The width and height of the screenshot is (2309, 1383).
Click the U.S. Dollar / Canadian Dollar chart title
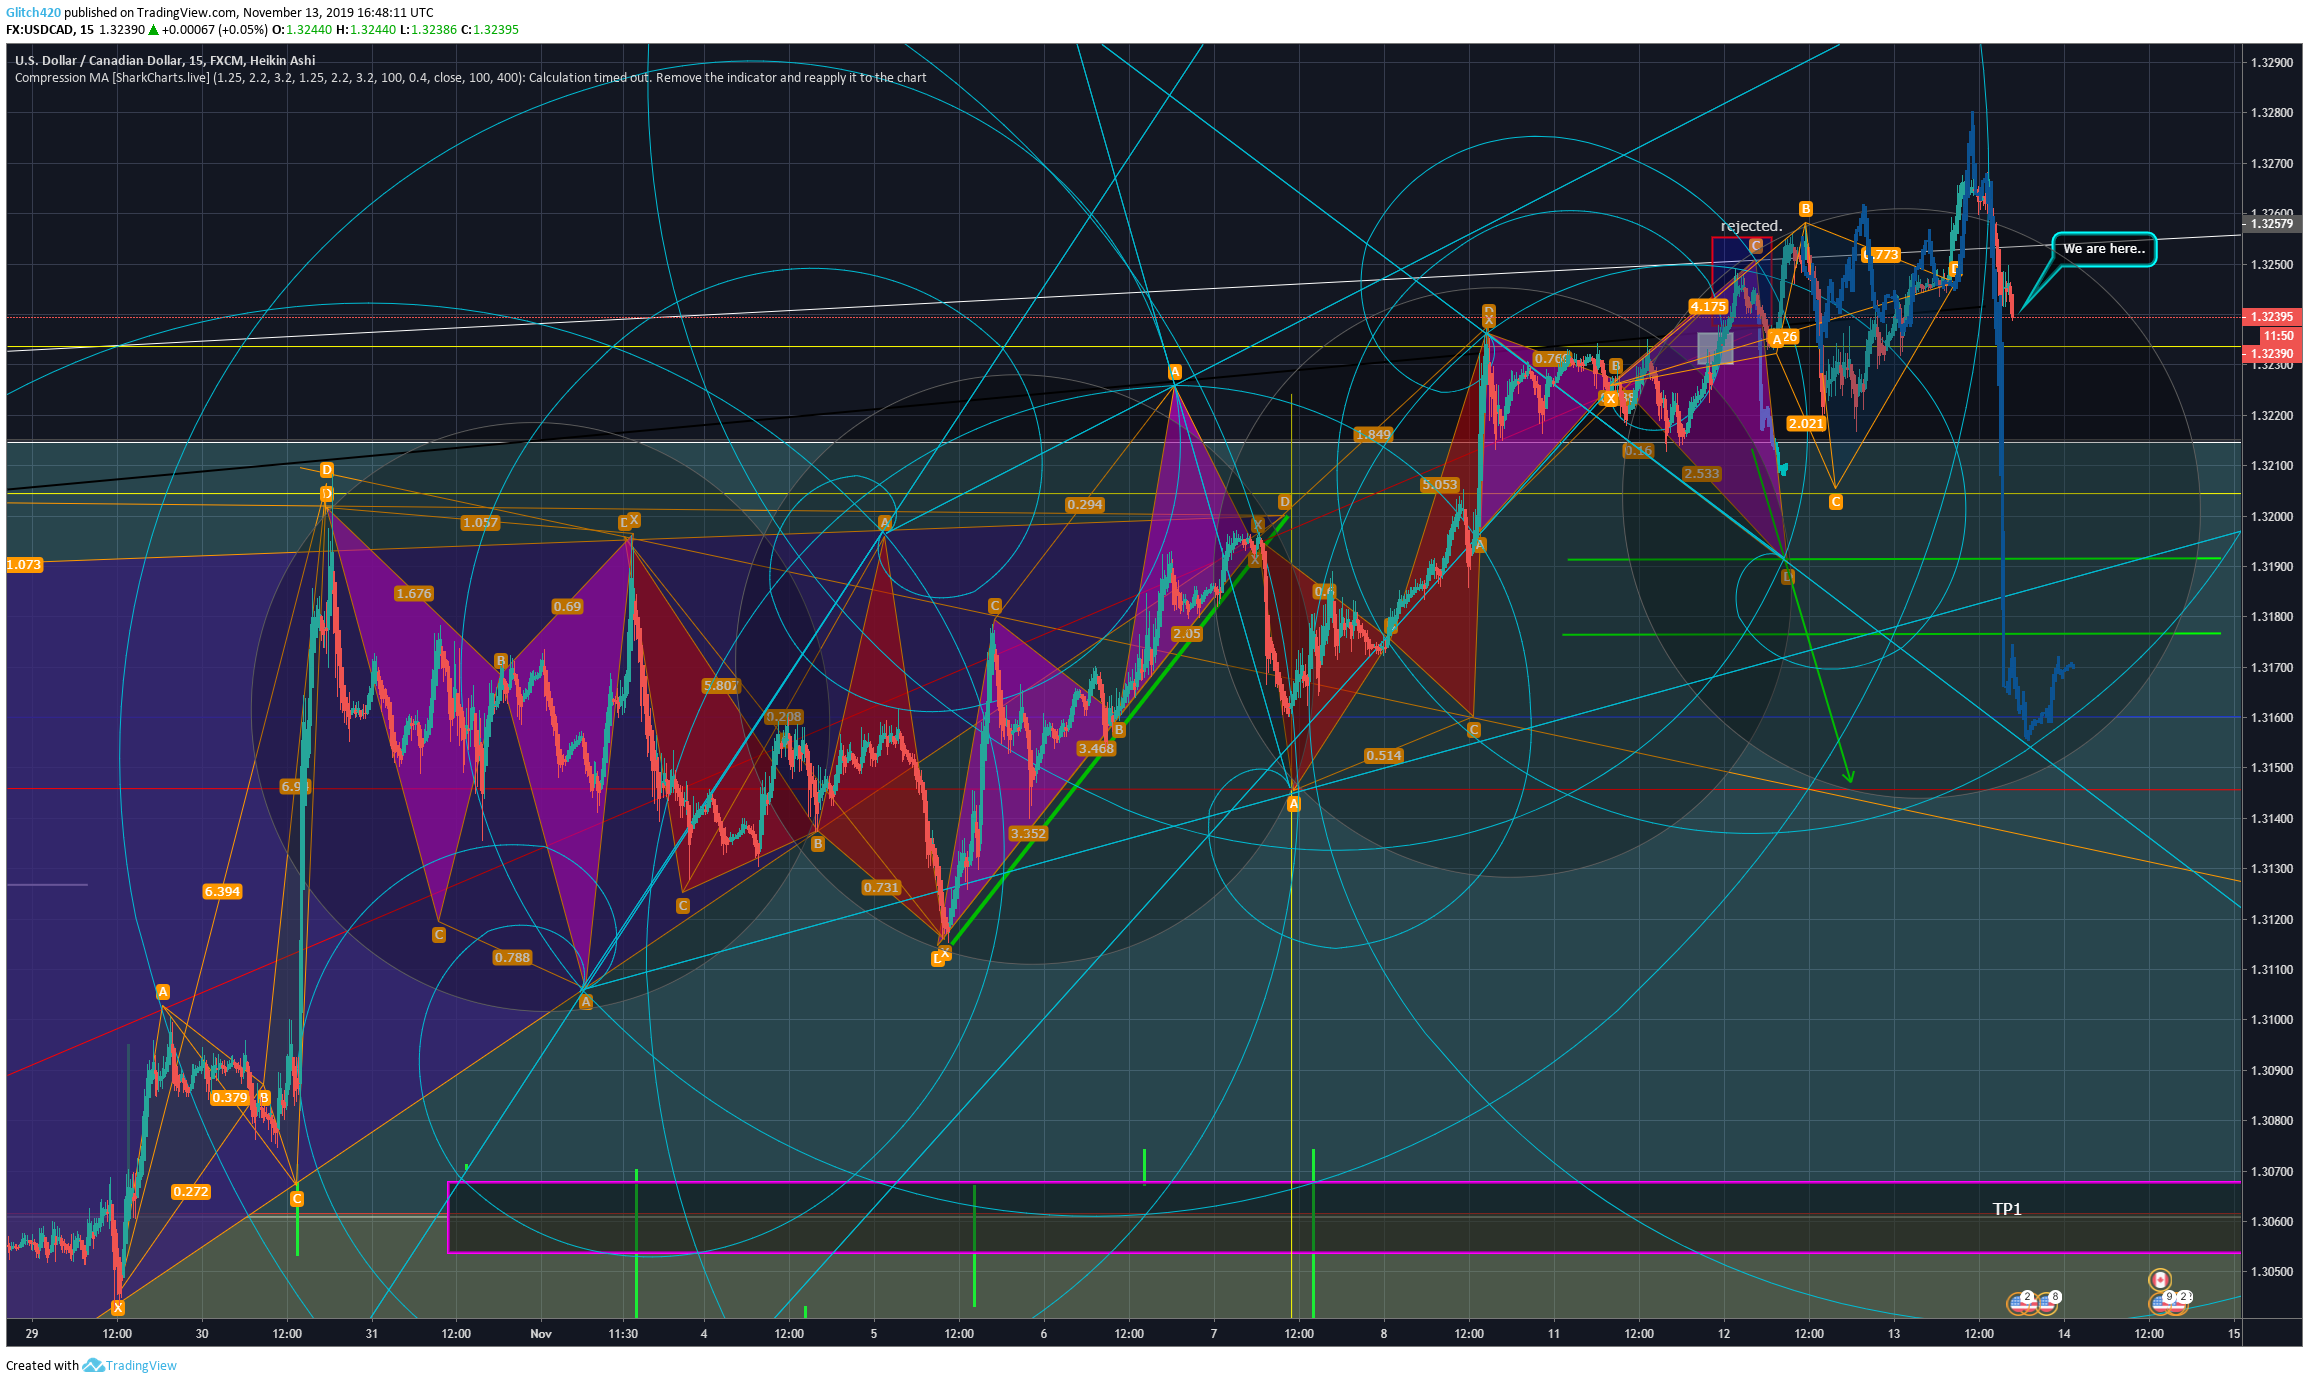165,60
